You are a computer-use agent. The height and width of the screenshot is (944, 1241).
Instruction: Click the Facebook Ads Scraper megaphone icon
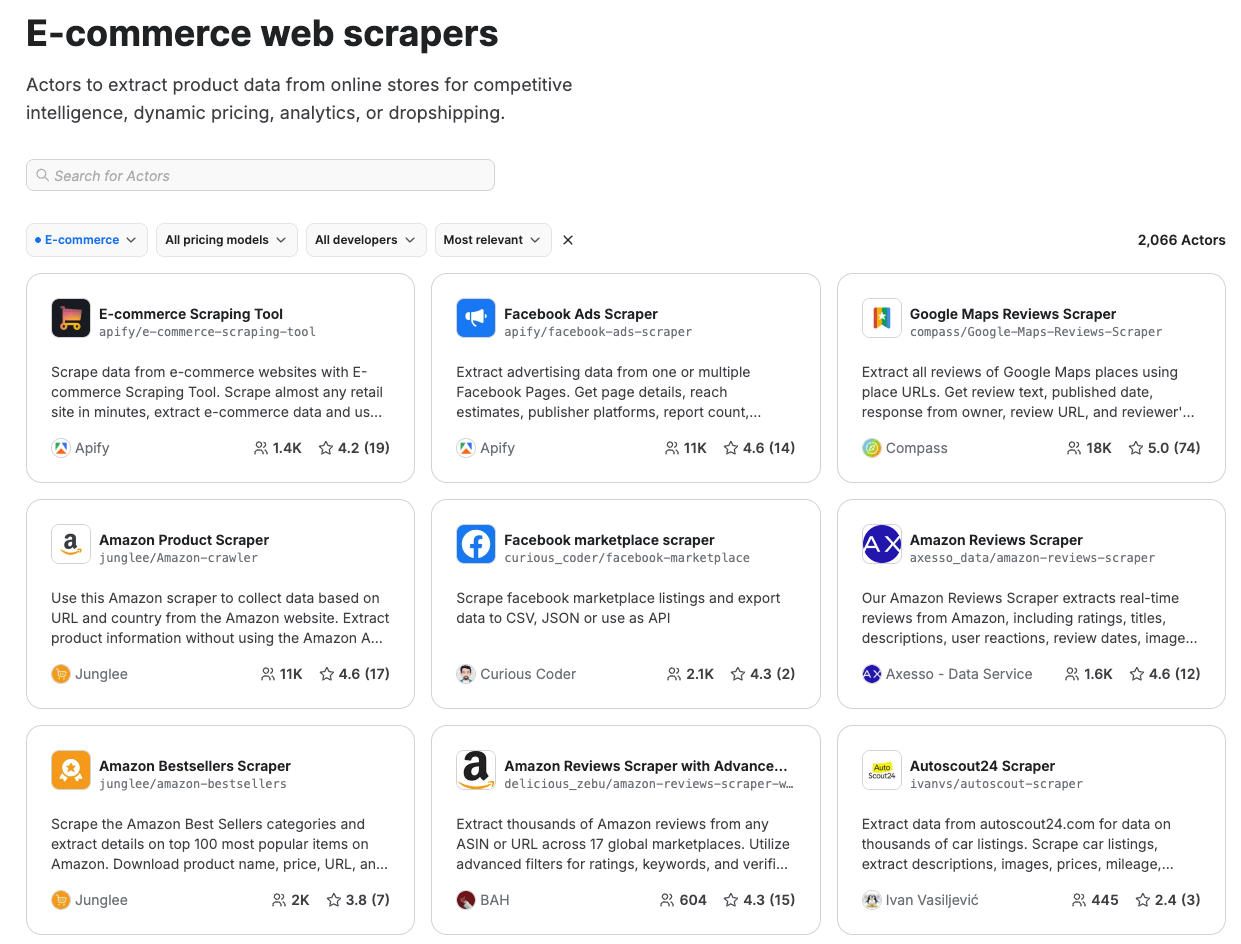pyautogui.click(x=475, y=318)
